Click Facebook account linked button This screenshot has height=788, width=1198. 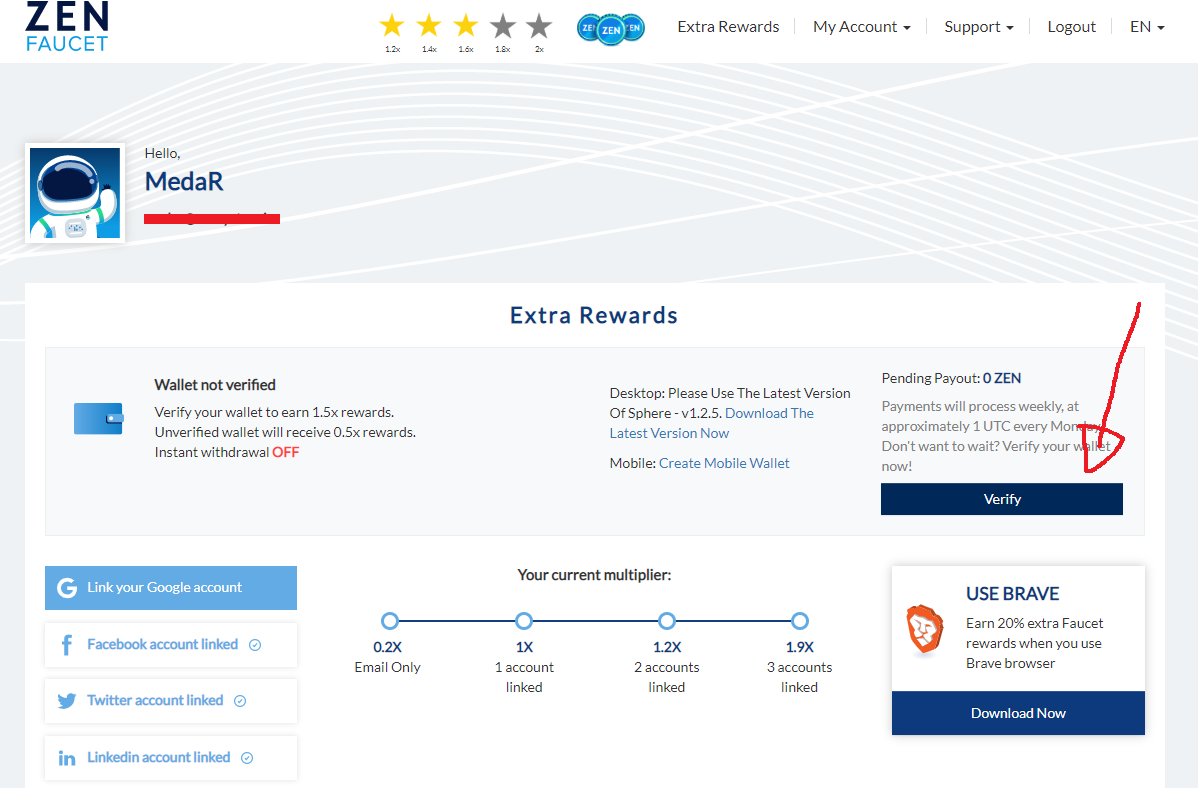(171, 645)
